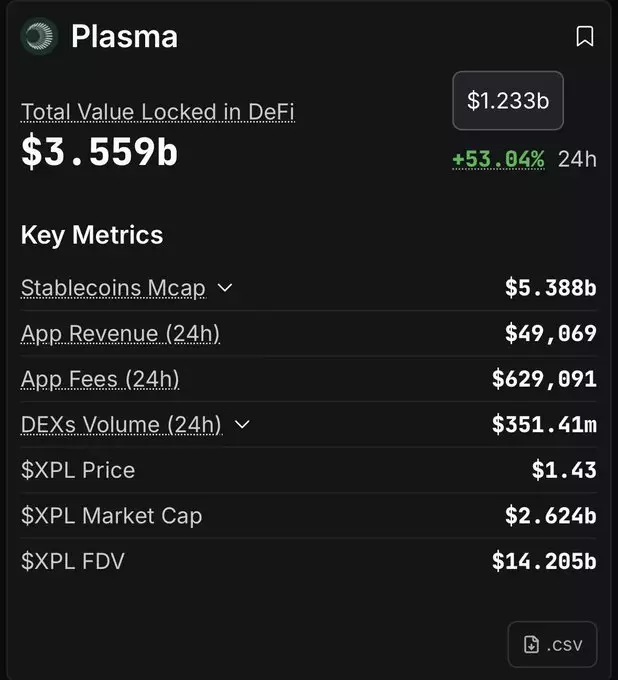Click the $1.233b tooltip box
The height and width of the screenshot is (680, 618).
[508, 100]
